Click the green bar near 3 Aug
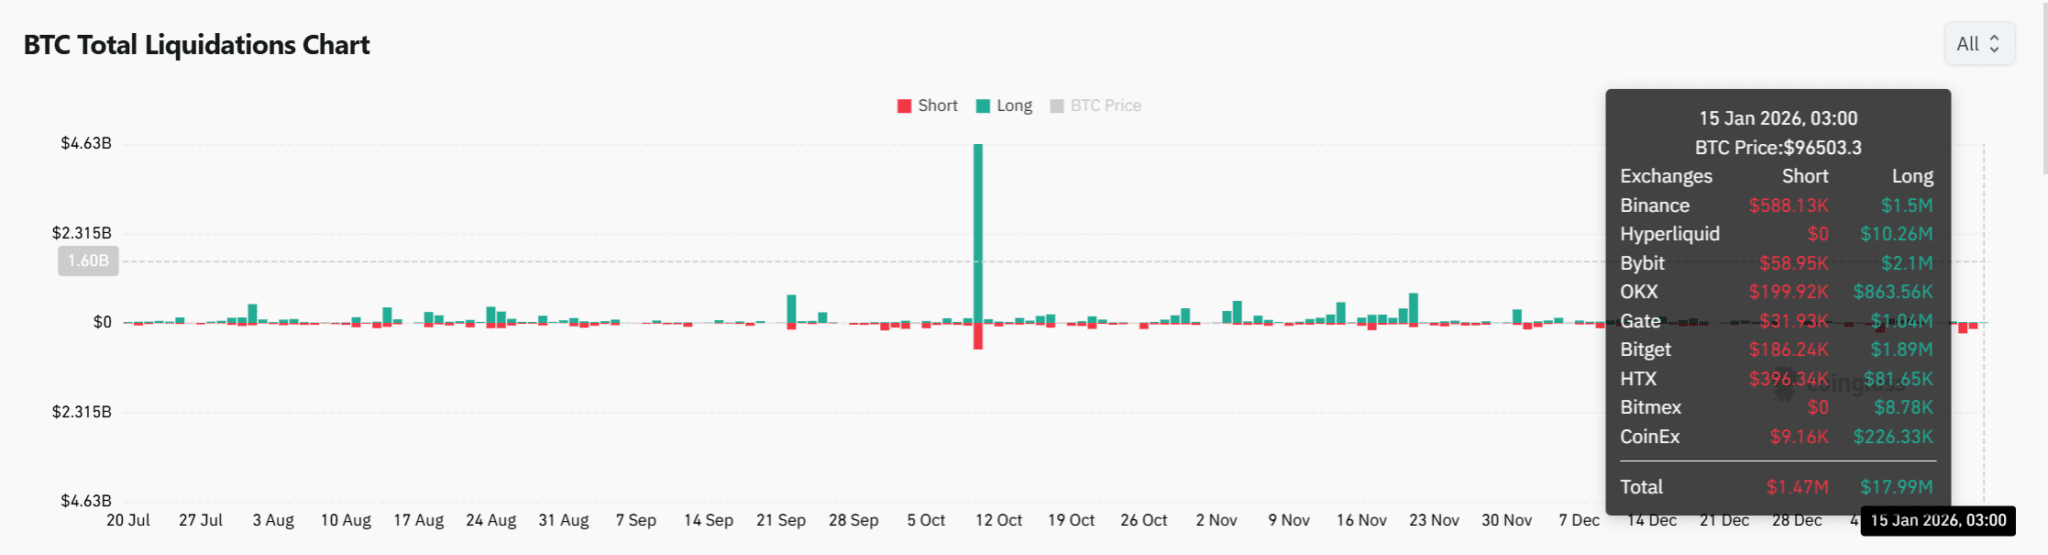Viewport: 2048px width, 555px height. [252, 313]
